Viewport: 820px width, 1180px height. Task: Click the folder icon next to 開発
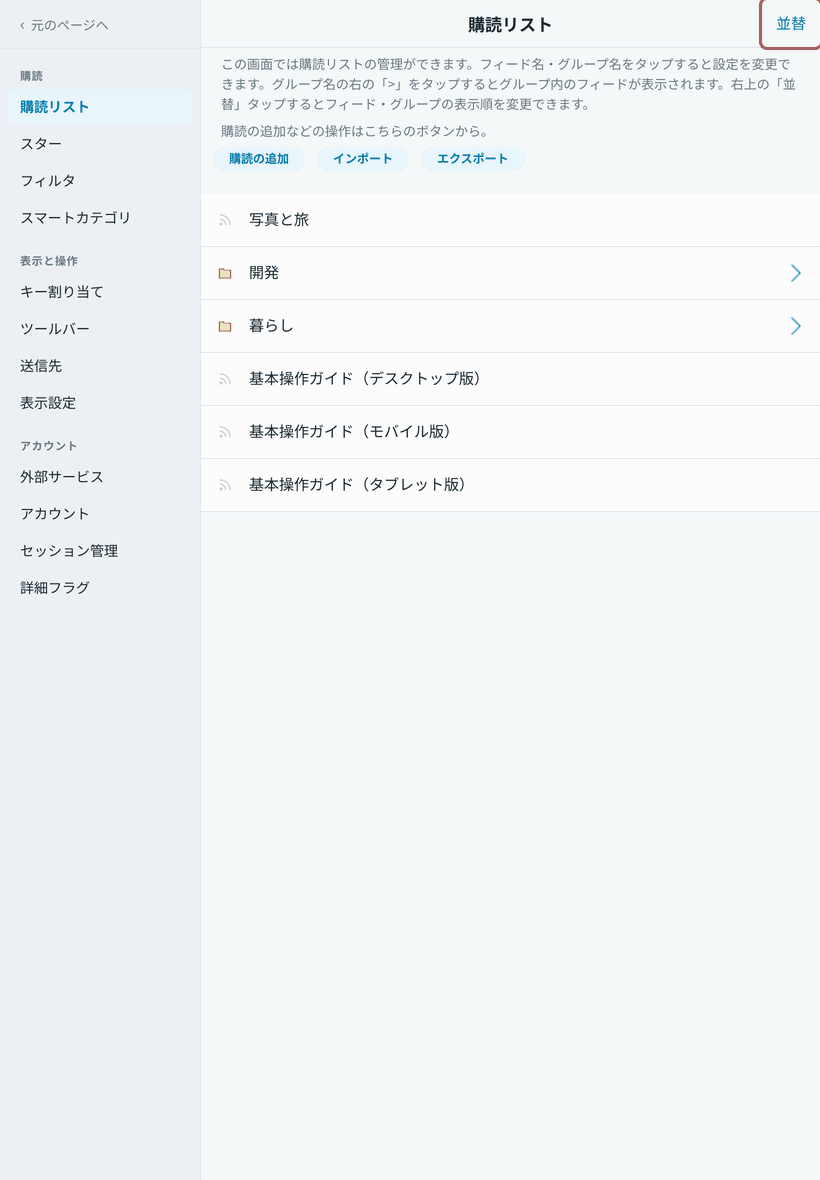[224, 273]
